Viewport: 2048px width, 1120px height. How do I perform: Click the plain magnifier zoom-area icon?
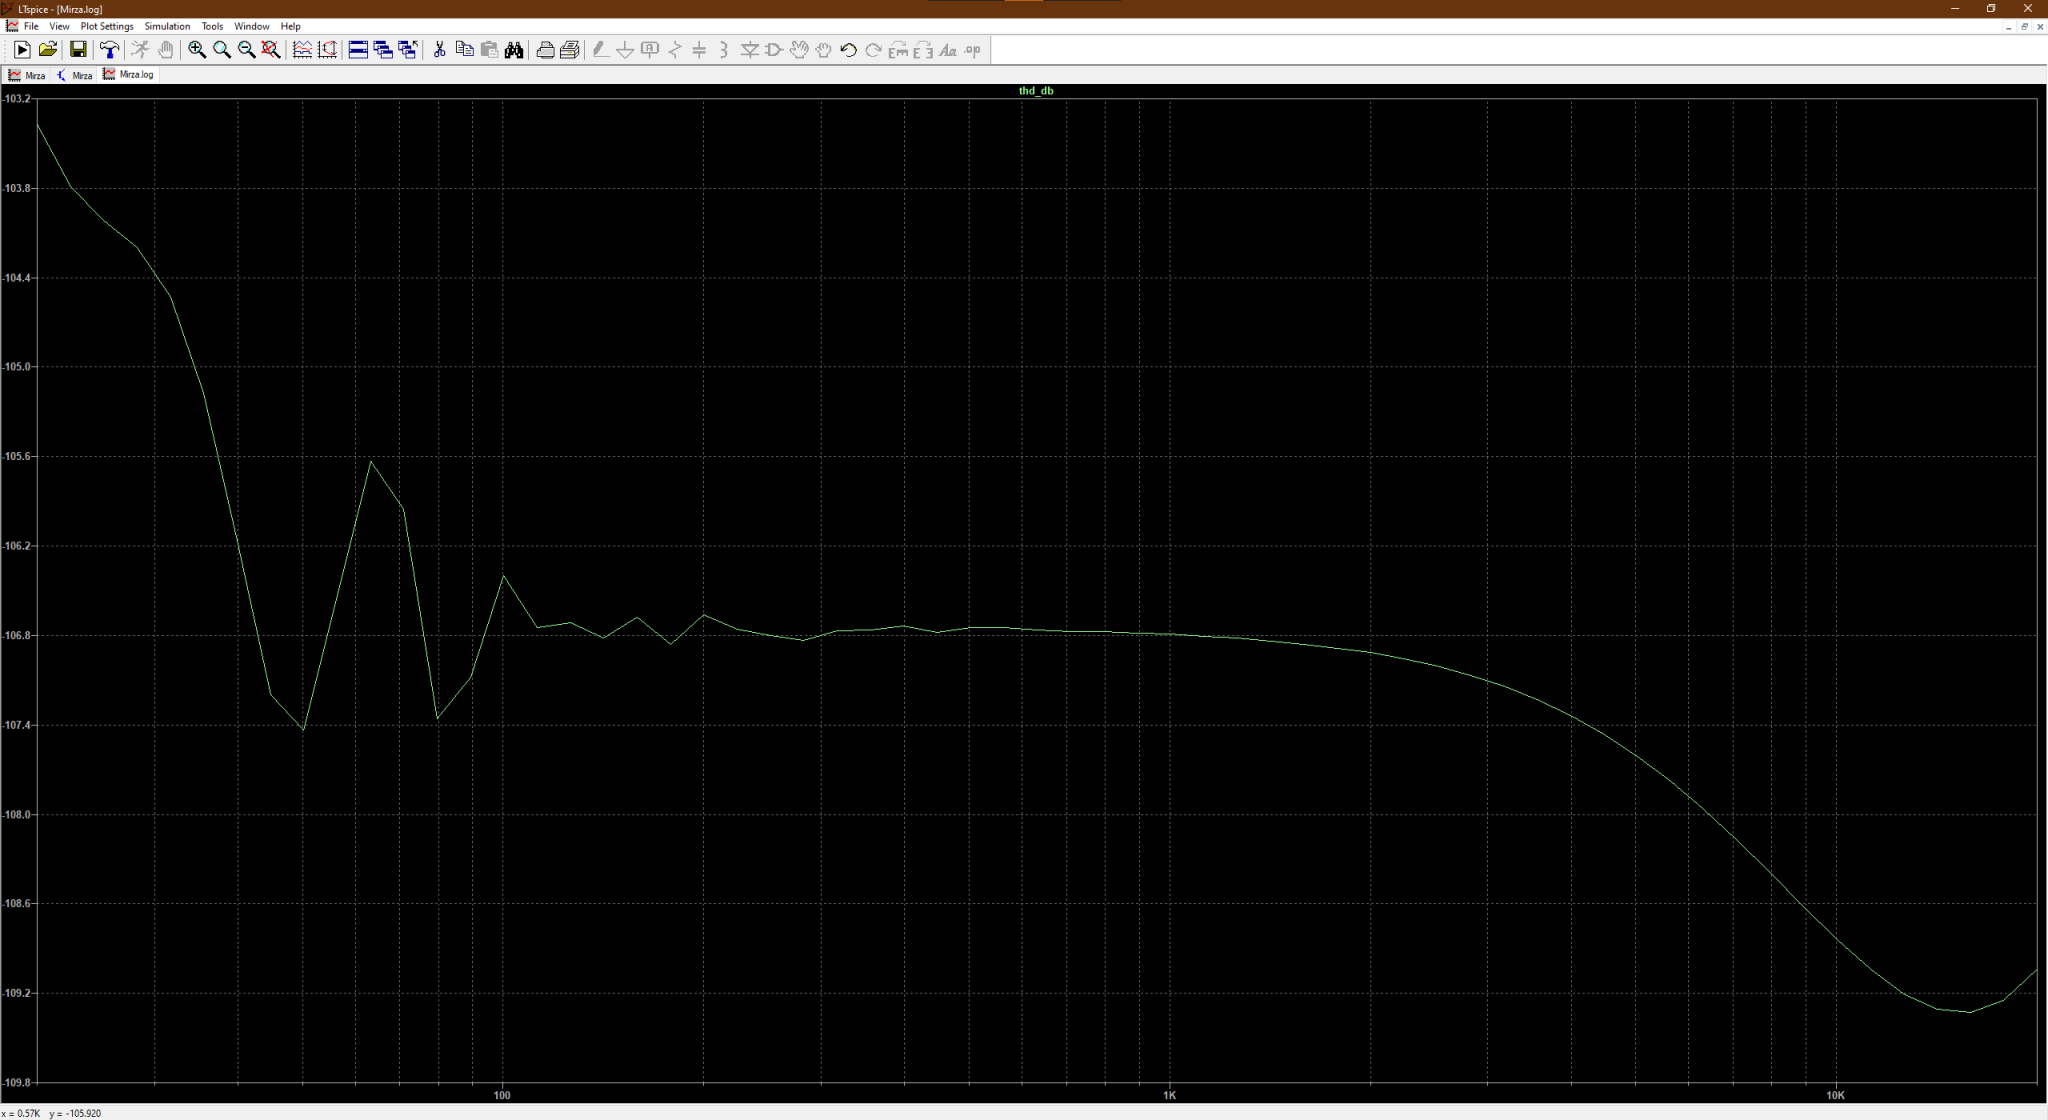click(x=222, y=50)
